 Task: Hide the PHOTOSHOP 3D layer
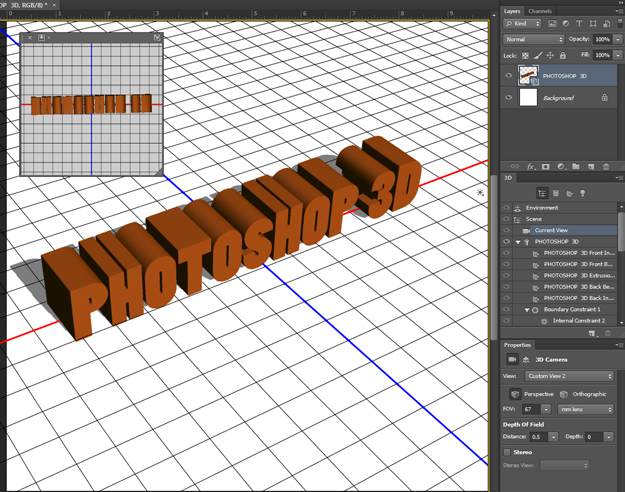pyautogui.click(x=508, y=76)
